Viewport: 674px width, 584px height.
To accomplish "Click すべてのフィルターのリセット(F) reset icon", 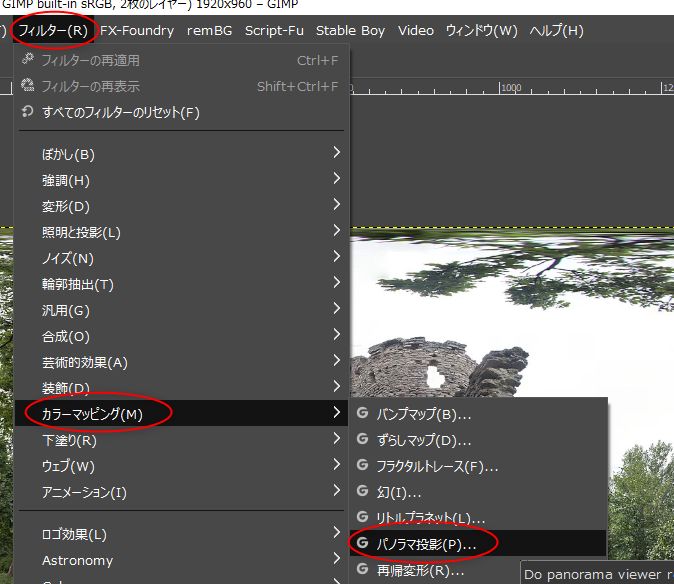I will click(27, 112).
